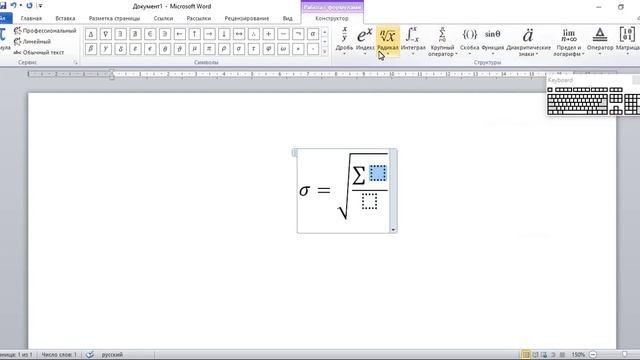Insert the delta δ lowercase symbol

click(120, 49)
